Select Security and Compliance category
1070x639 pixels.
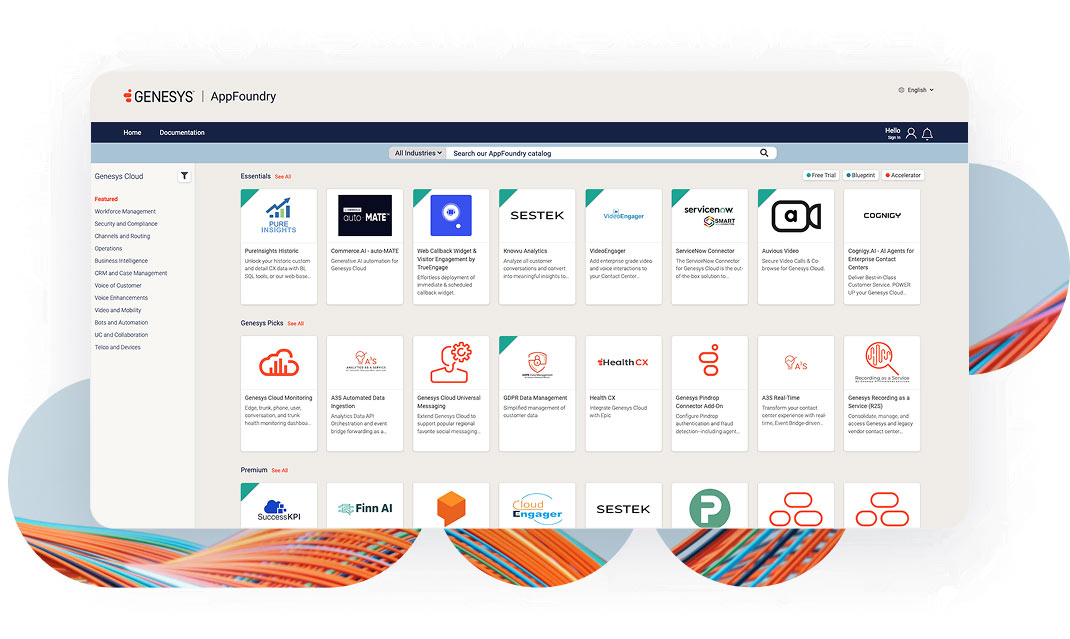click(126, 224)
